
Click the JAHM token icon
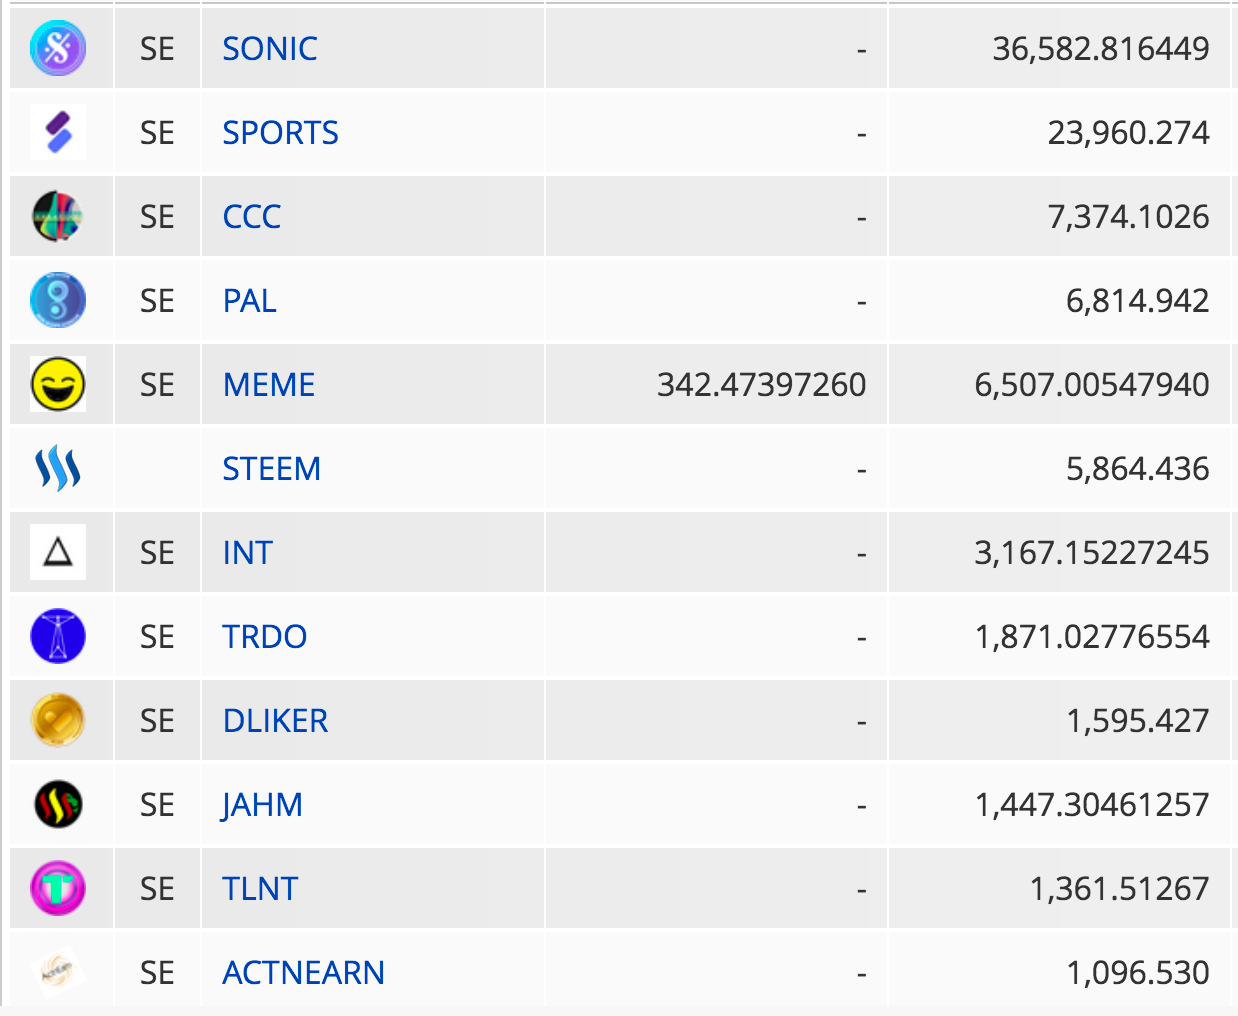click(x=58, y=804)
